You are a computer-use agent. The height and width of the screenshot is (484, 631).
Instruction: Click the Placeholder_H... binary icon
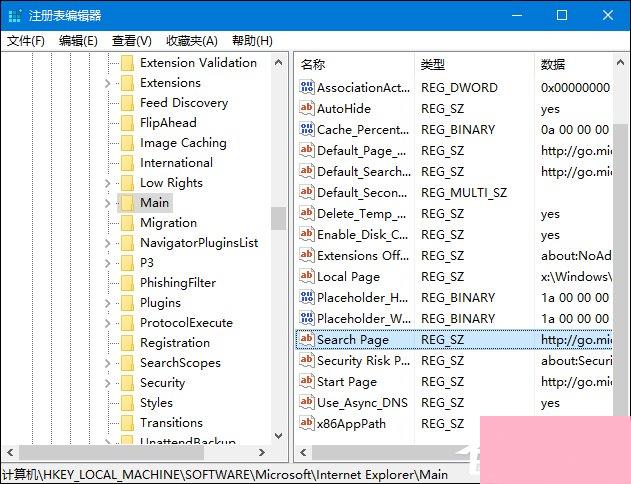307,297
